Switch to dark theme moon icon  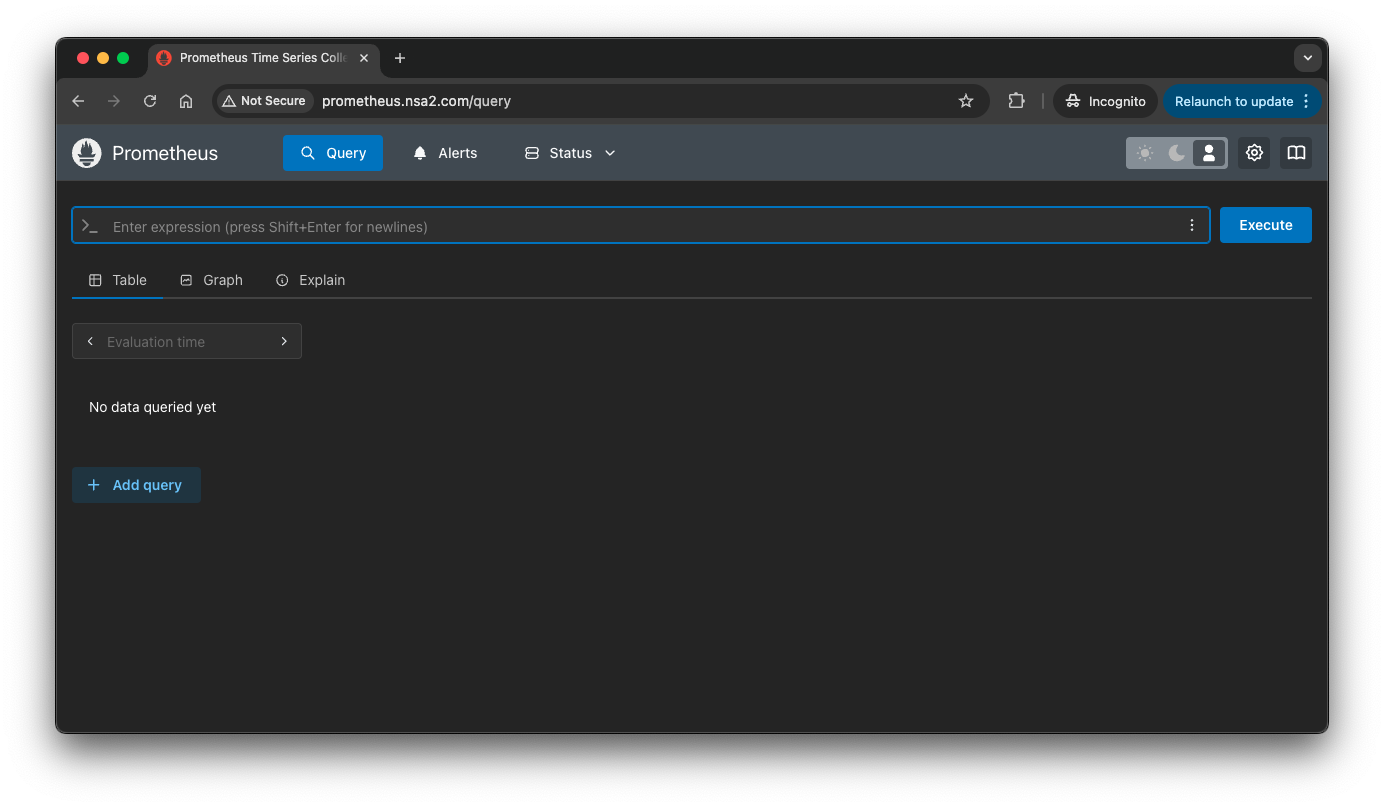coord(1177,153)
